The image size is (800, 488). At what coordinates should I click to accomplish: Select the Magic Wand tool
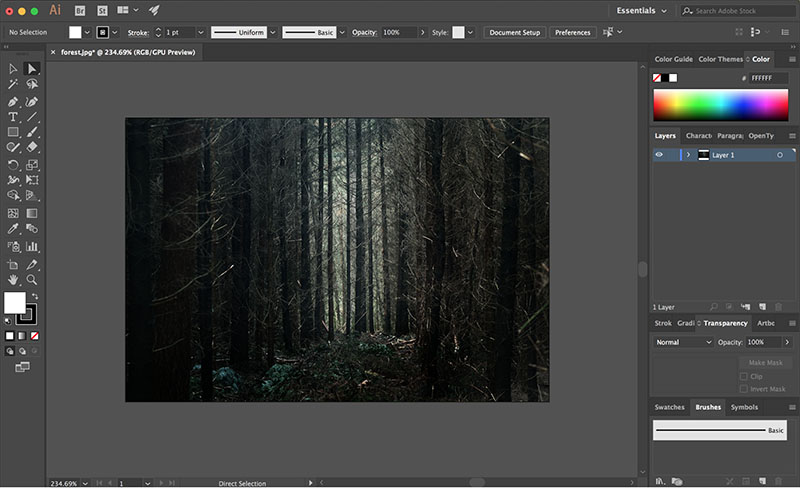tap(13, 84)
